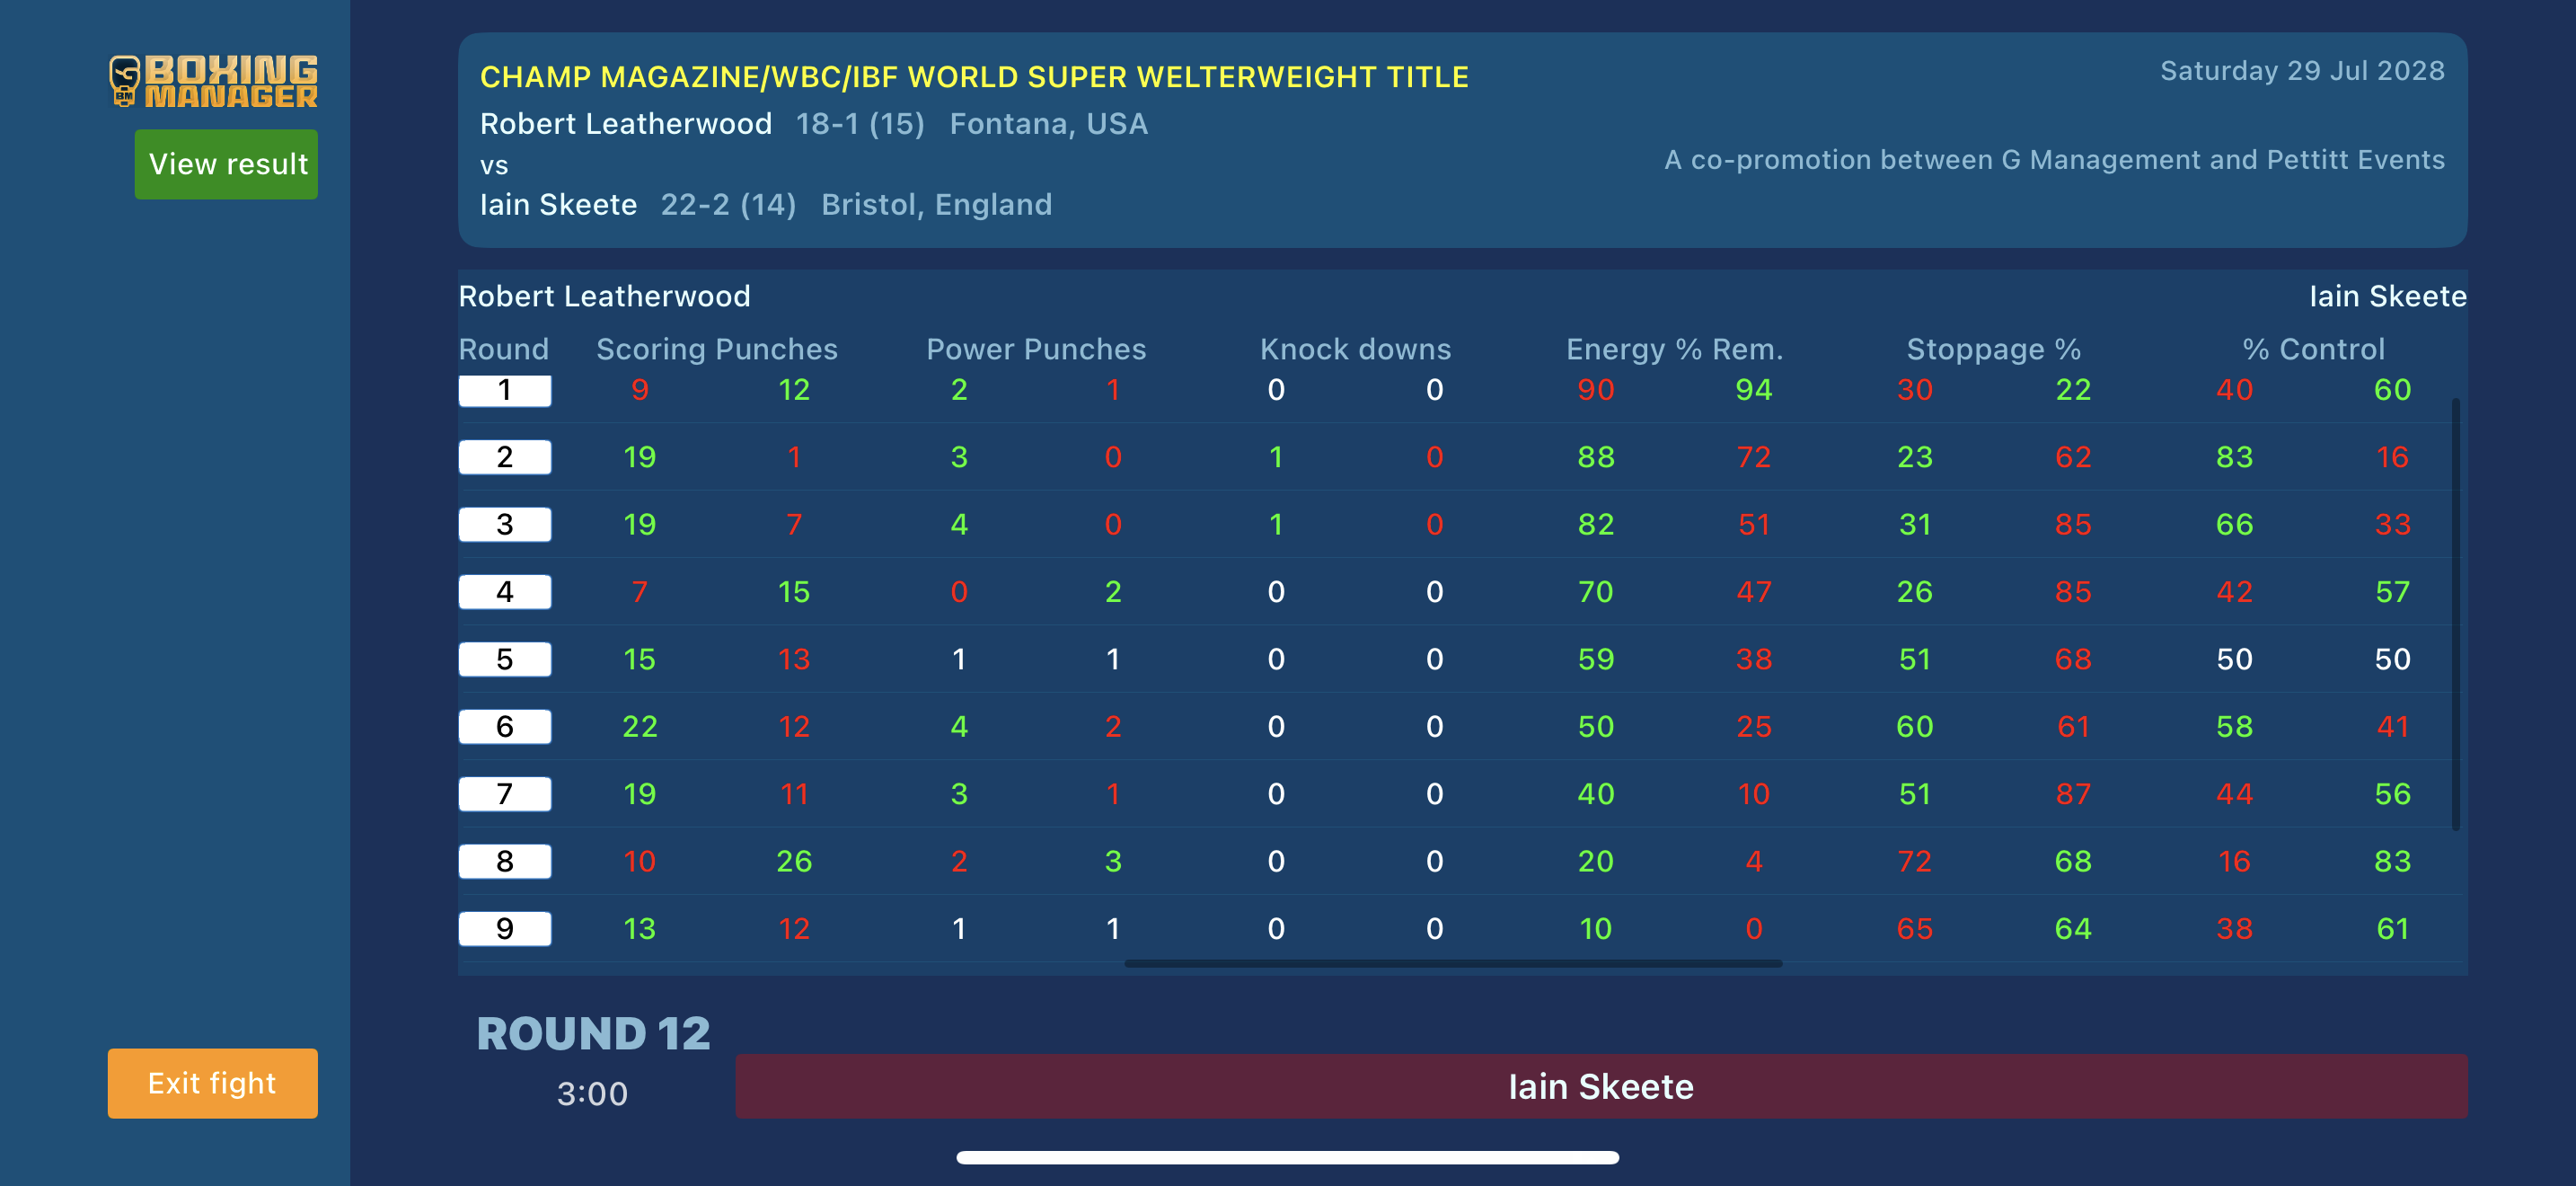
Task: Click the Boxing Manager glove logo
Action: [x=125, y=80]
